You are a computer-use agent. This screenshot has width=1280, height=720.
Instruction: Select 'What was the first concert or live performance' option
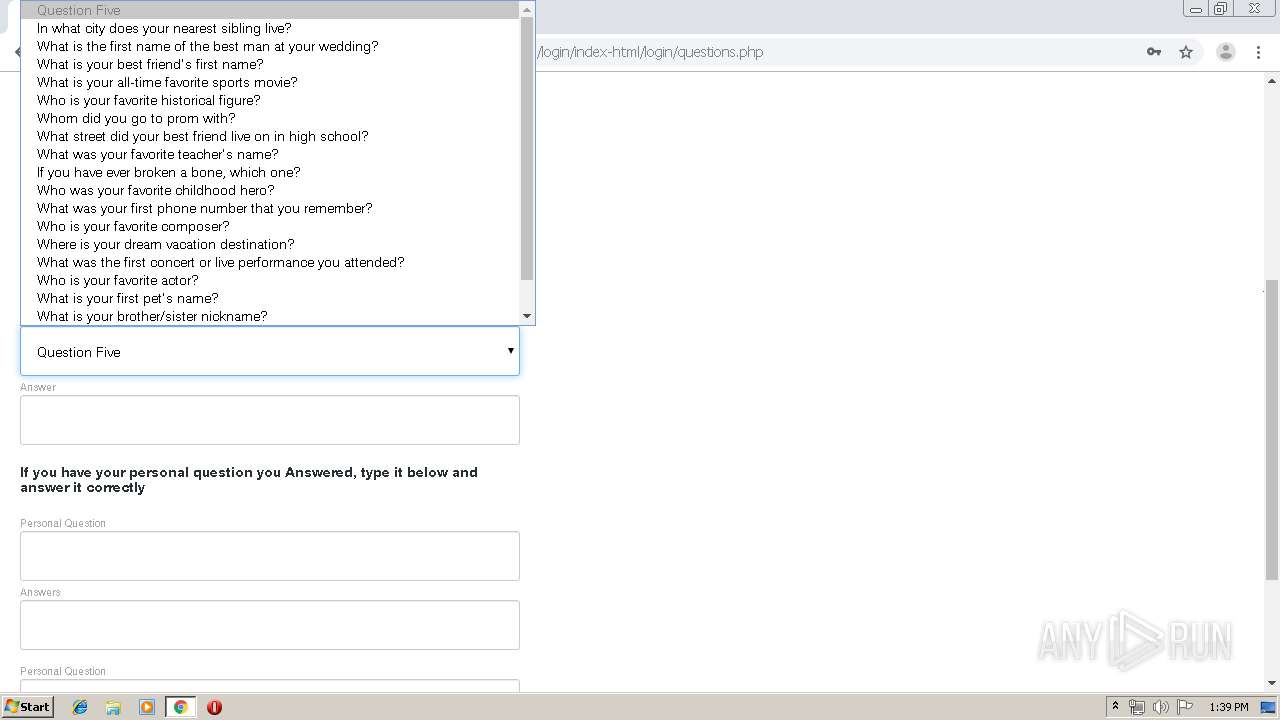[270, 262]
